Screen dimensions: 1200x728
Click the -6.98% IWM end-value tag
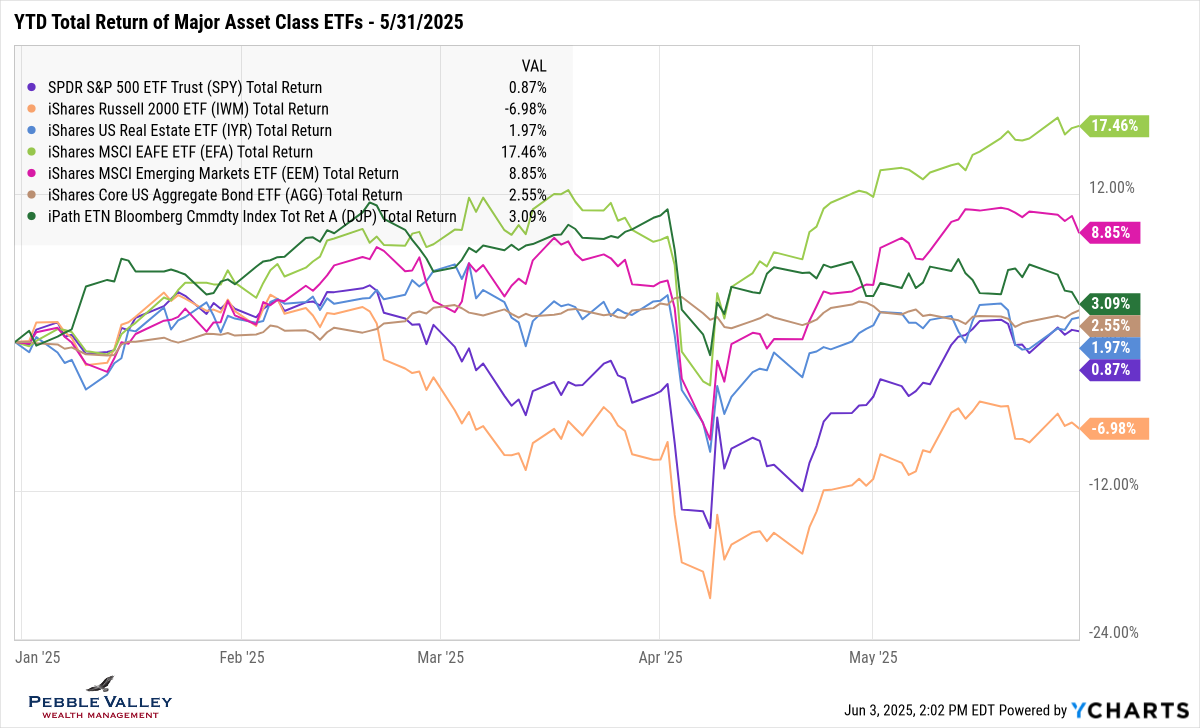point(1116,429)
